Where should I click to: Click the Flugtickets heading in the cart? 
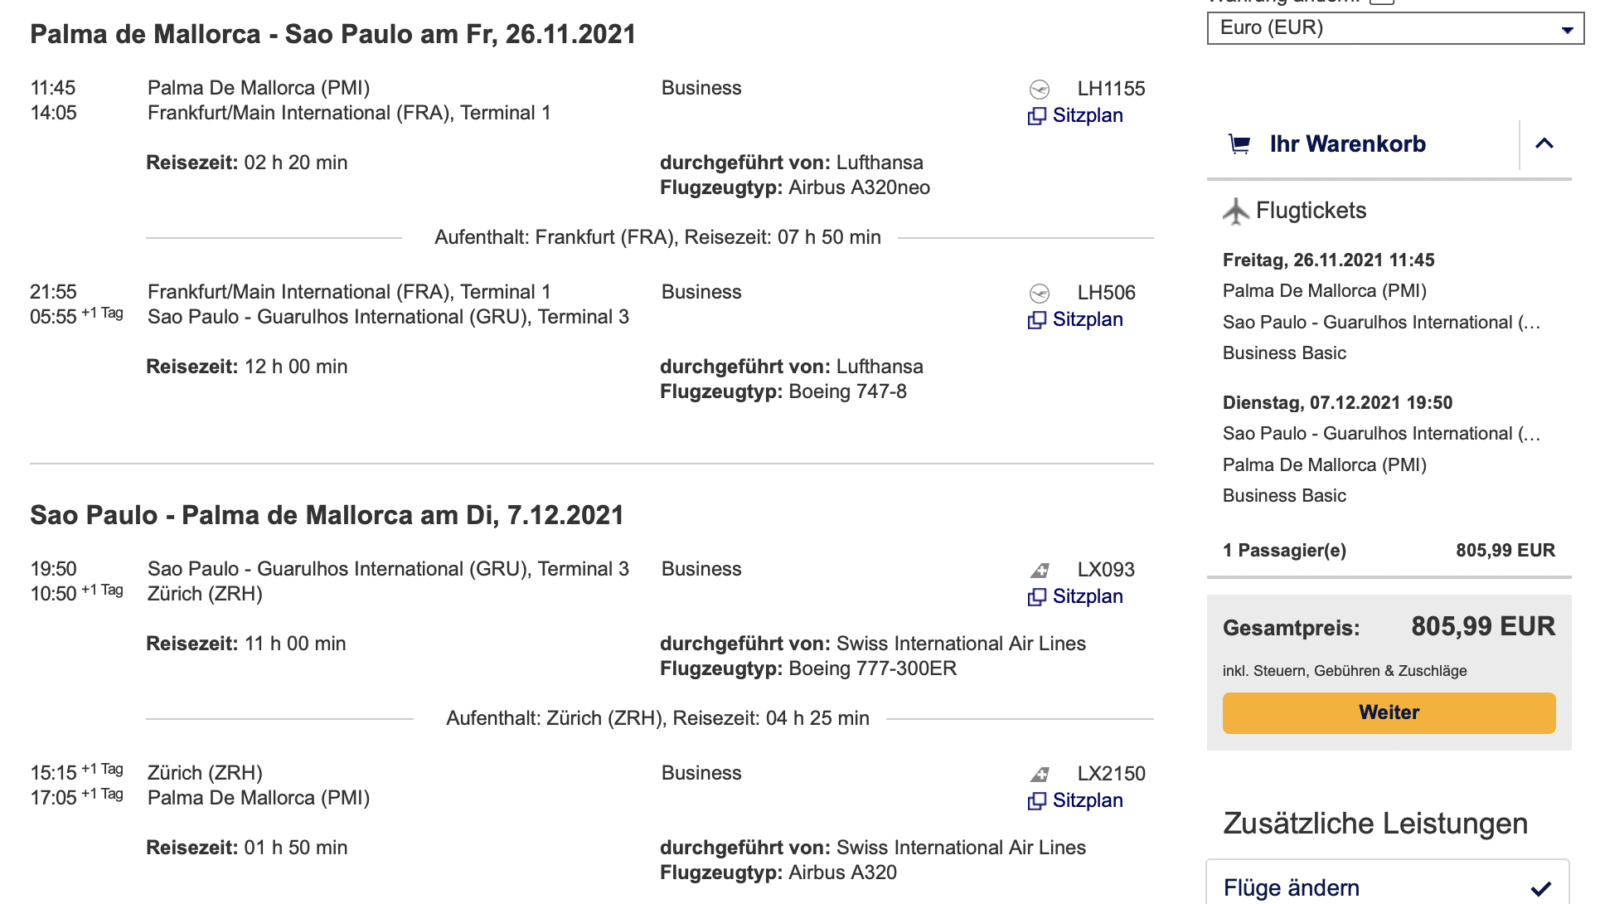[x=1310, y=211]
